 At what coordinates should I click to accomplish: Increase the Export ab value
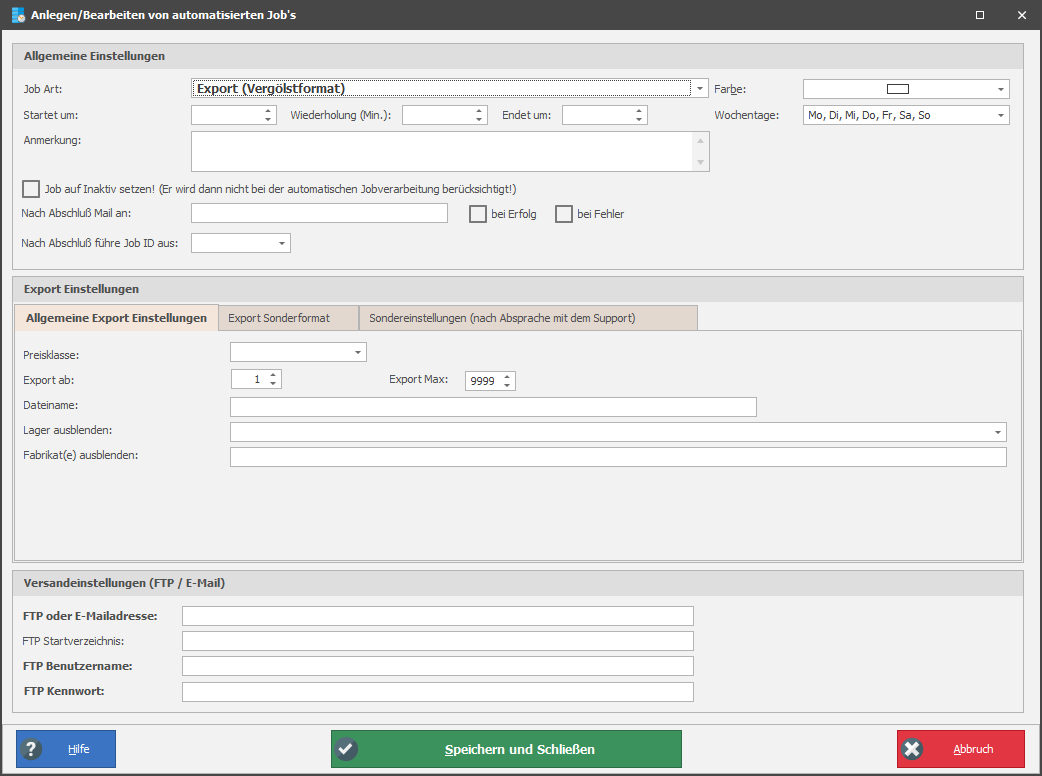tap(273, 375)
